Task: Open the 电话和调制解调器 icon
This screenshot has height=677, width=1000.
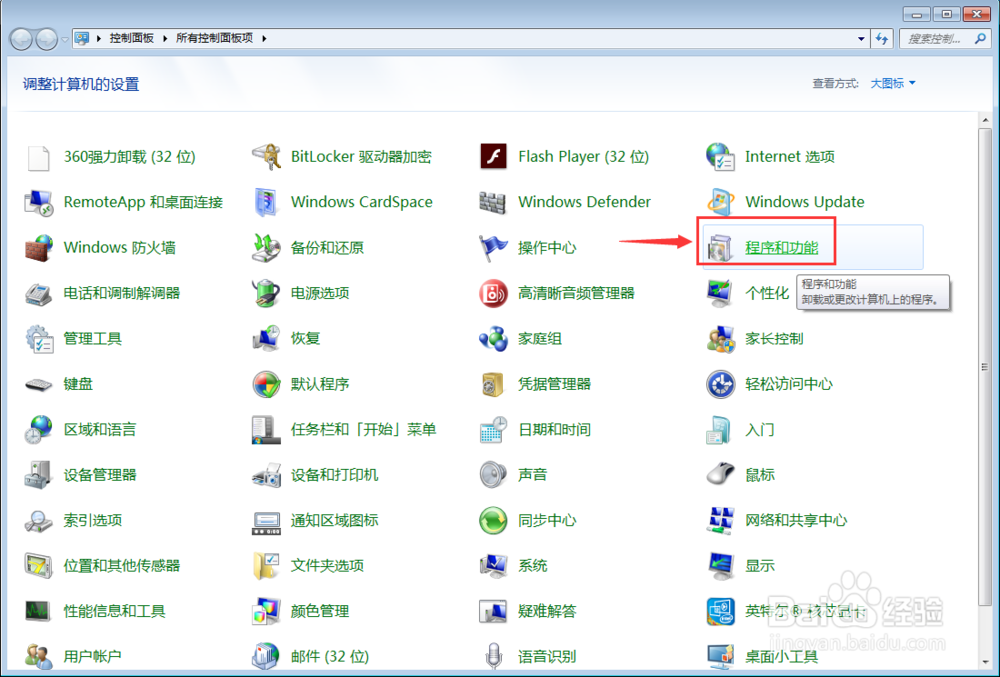Action: coord(38,294)
